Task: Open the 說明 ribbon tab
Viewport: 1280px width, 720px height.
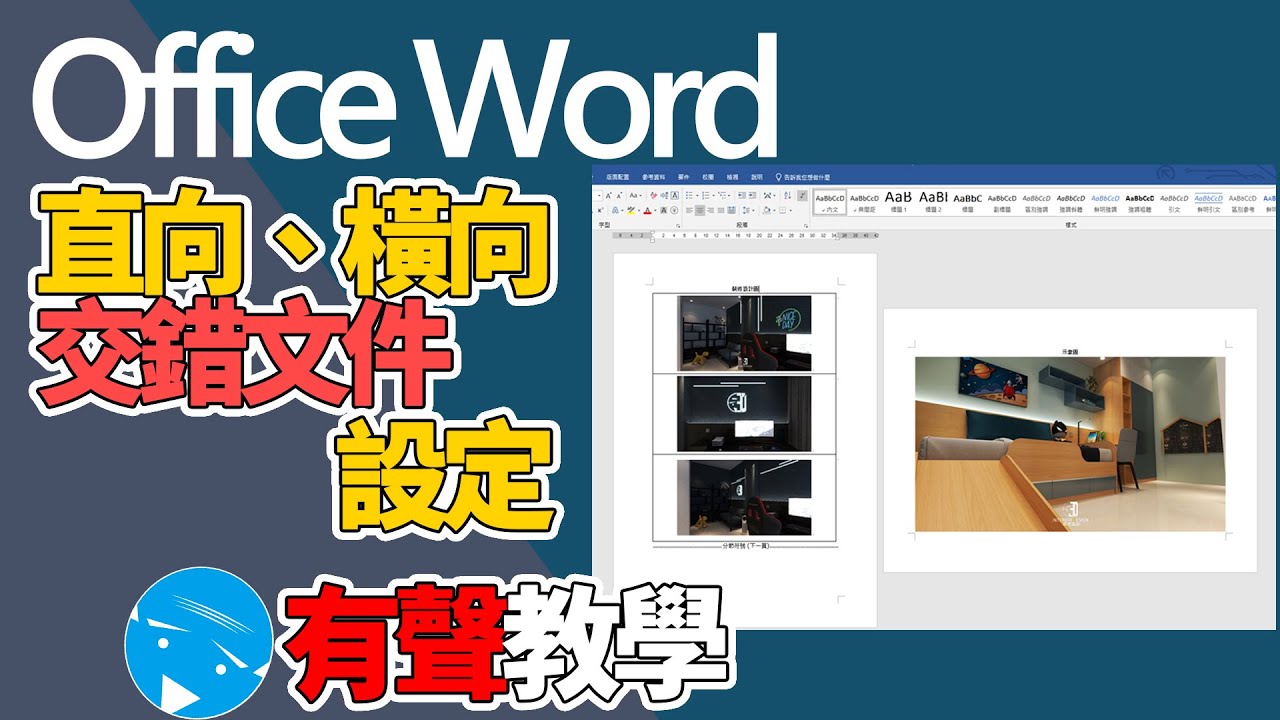Action: coord(757,177)
